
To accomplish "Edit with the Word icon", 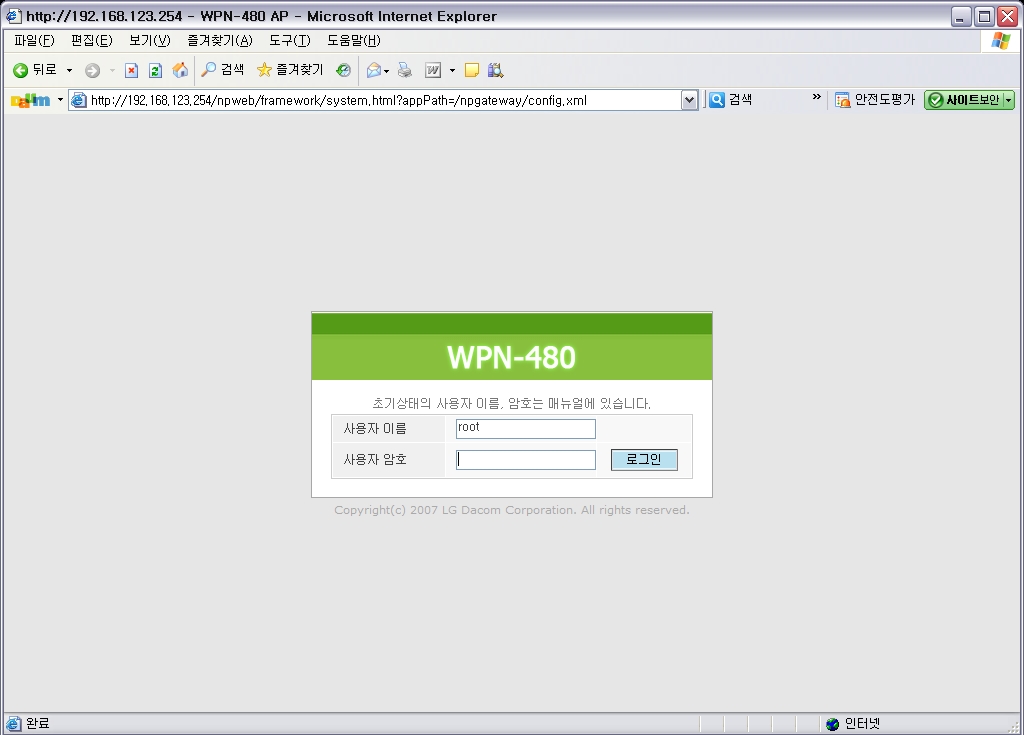I will (433, 70).
